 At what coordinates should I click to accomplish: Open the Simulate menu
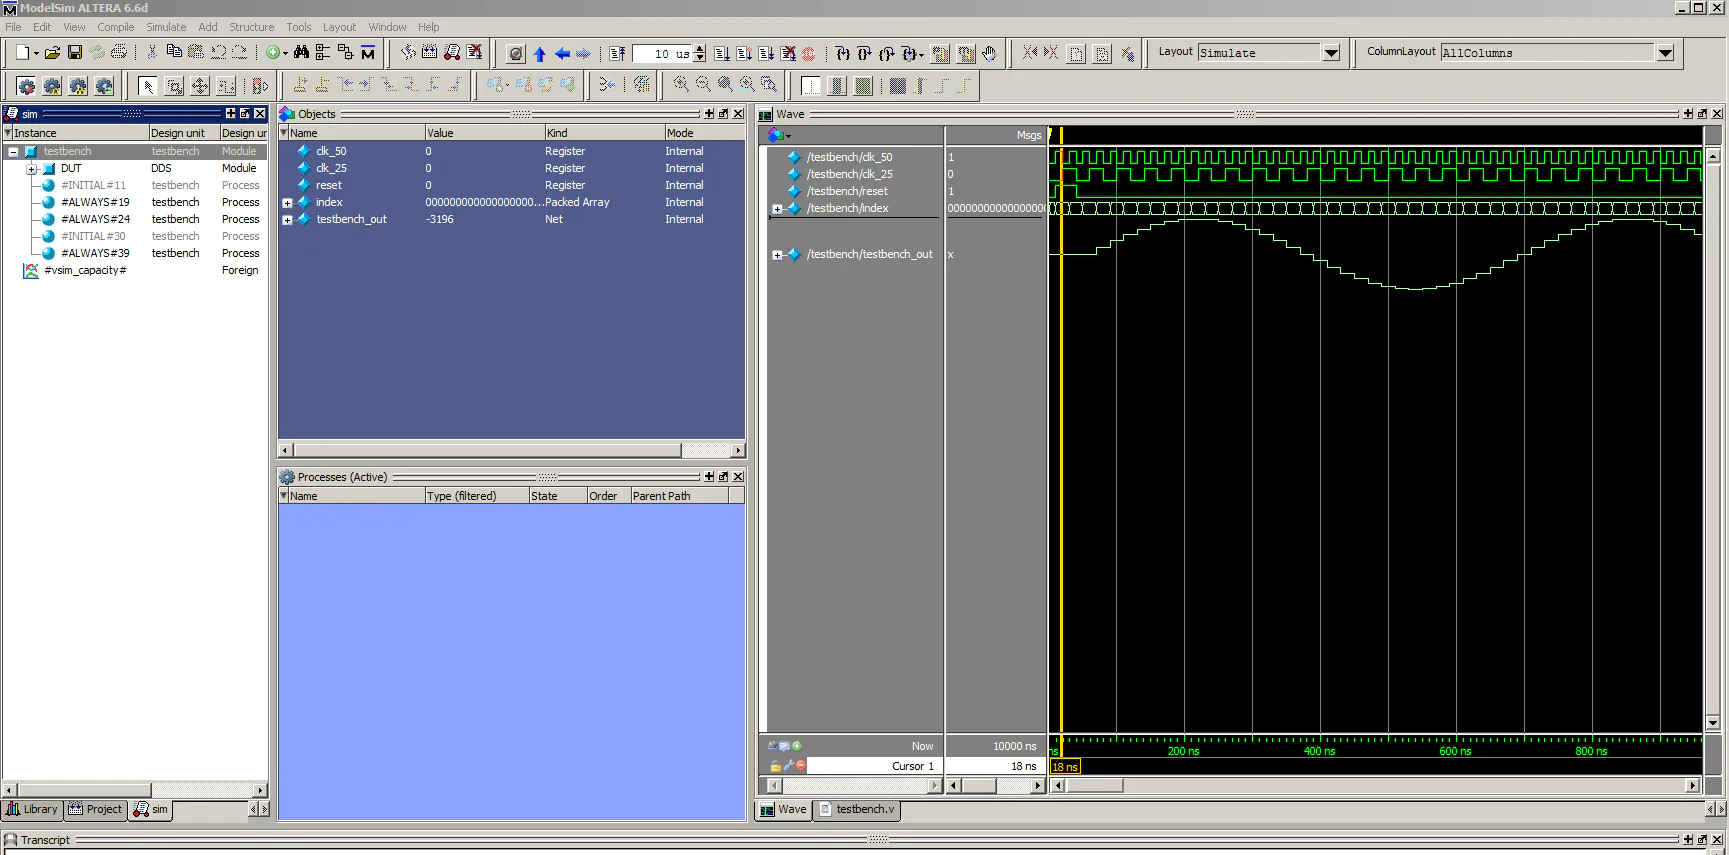click(x=166, y=27)
